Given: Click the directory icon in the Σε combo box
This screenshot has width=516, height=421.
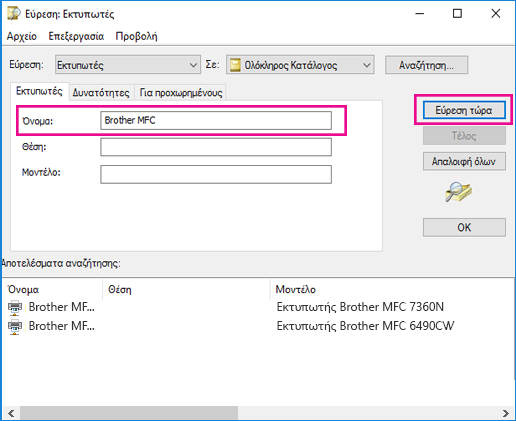Looking at the screenshot, I should click(x=235, y=65).
